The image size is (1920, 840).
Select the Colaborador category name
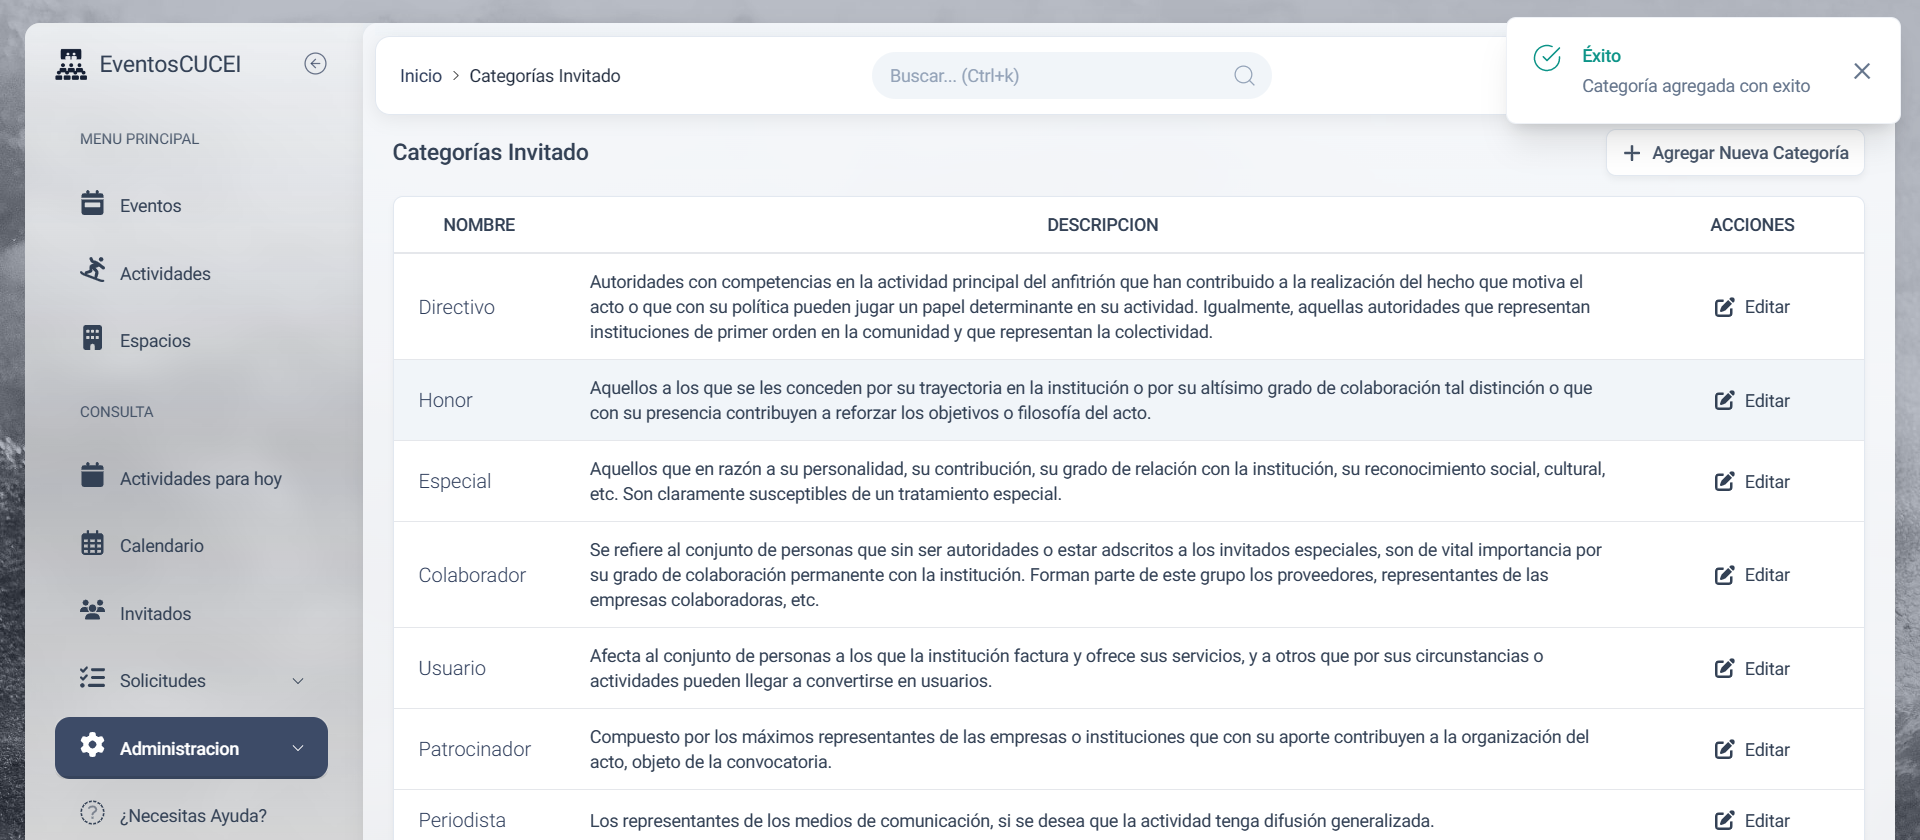[472, 575]
